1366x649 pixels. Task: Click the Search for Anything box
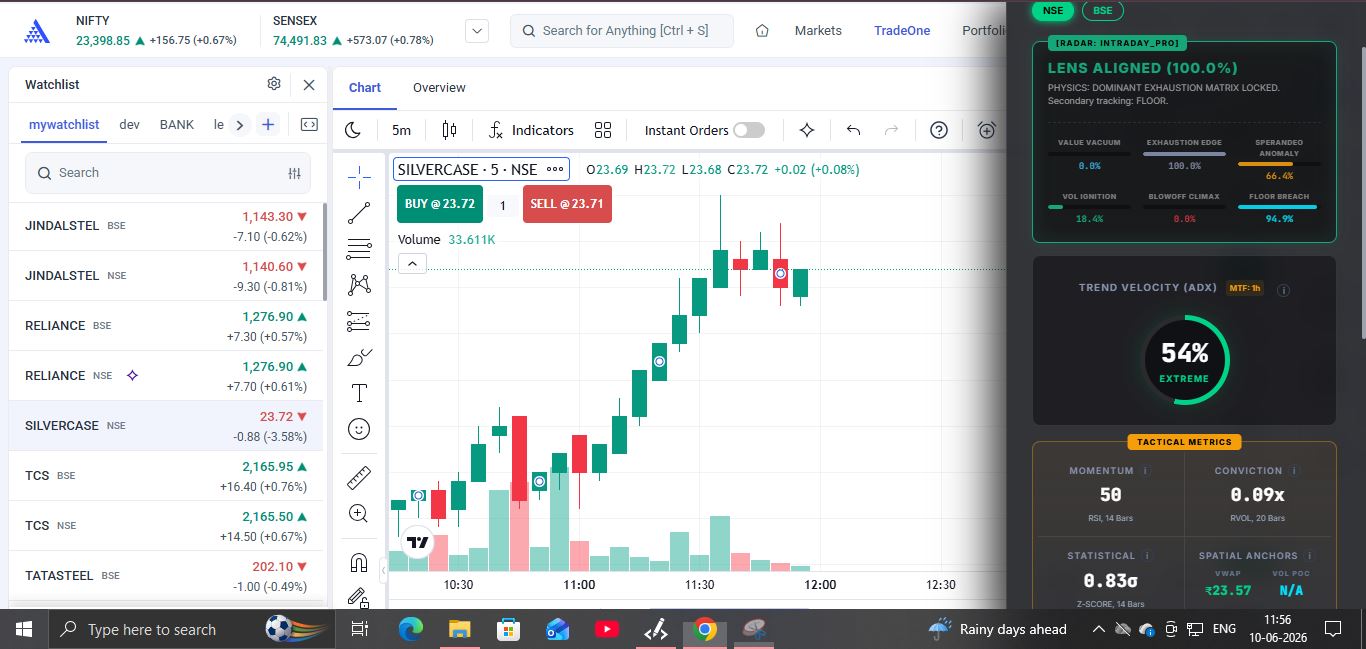tap(622, 31)
